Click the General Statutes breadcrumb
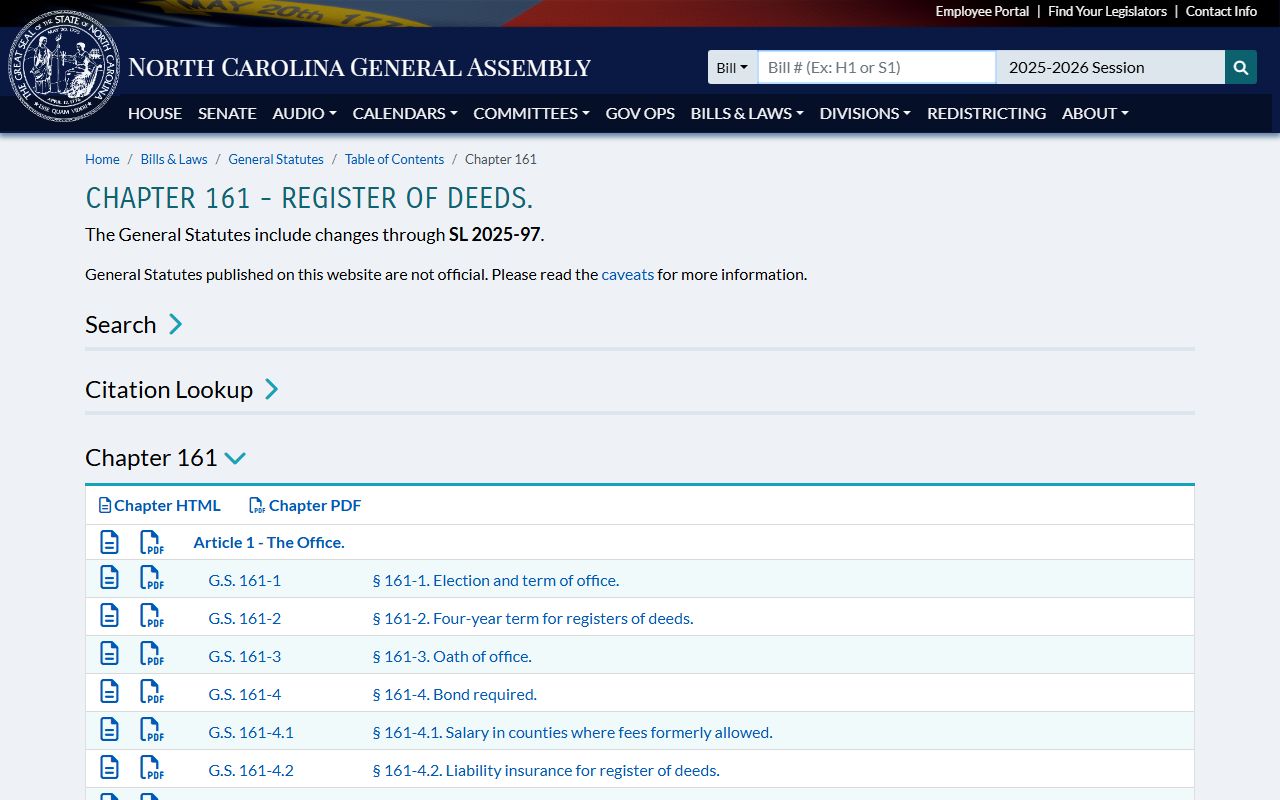Viewport: 1280px width, 800px height. (276, 159)
